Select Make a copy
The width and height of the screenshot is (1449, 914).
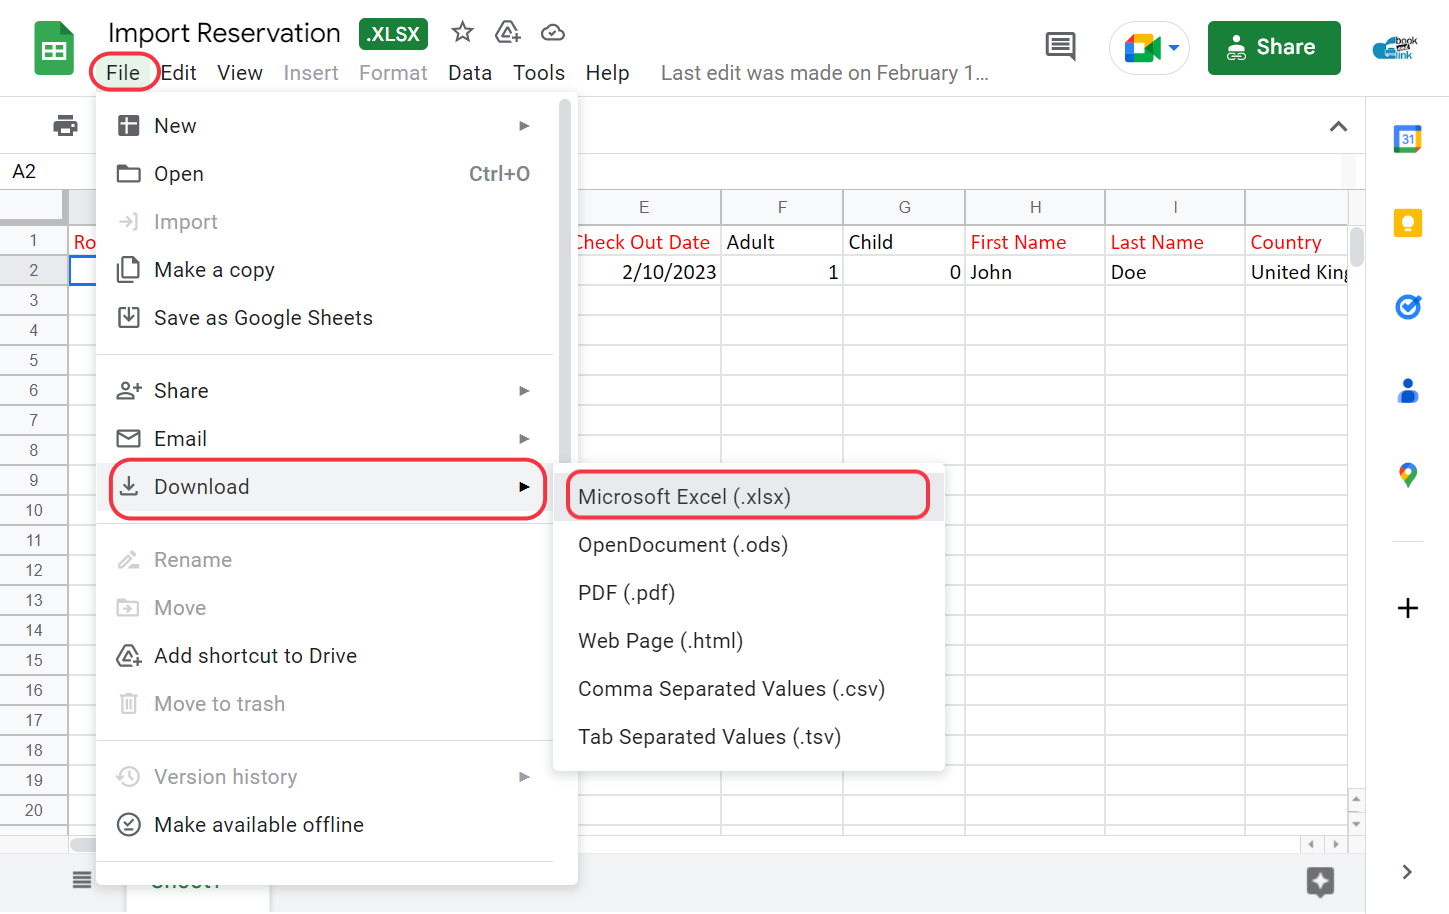325,270
